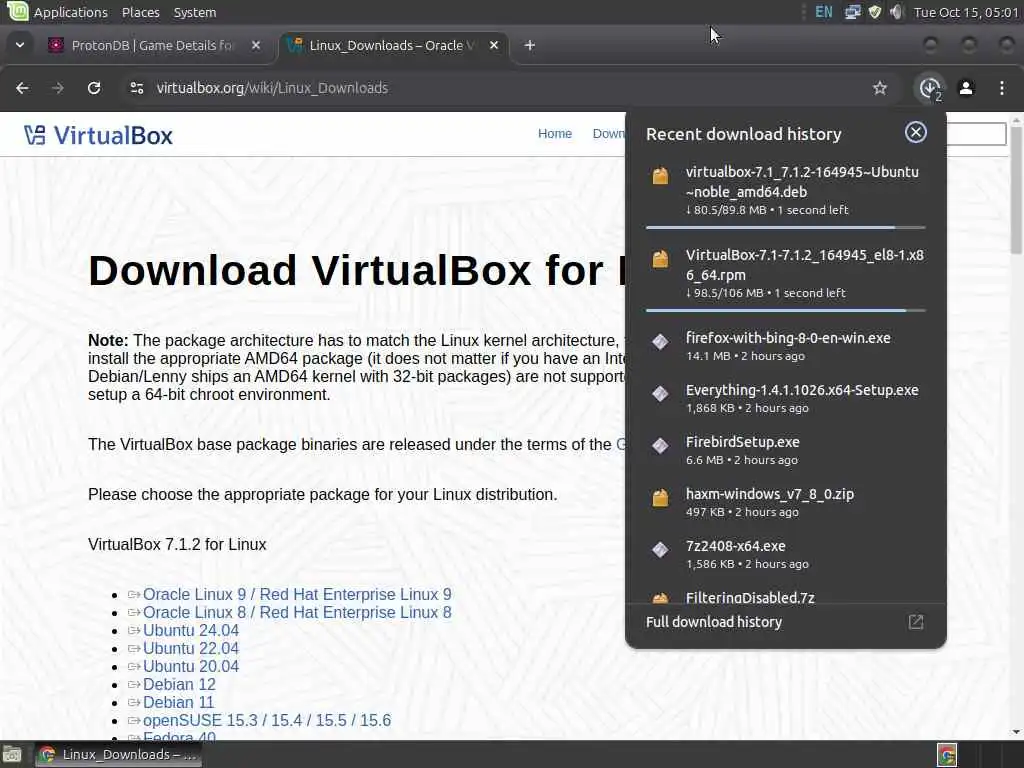
Task: Open the Chrome three-dot menu
Action: 1002,88
